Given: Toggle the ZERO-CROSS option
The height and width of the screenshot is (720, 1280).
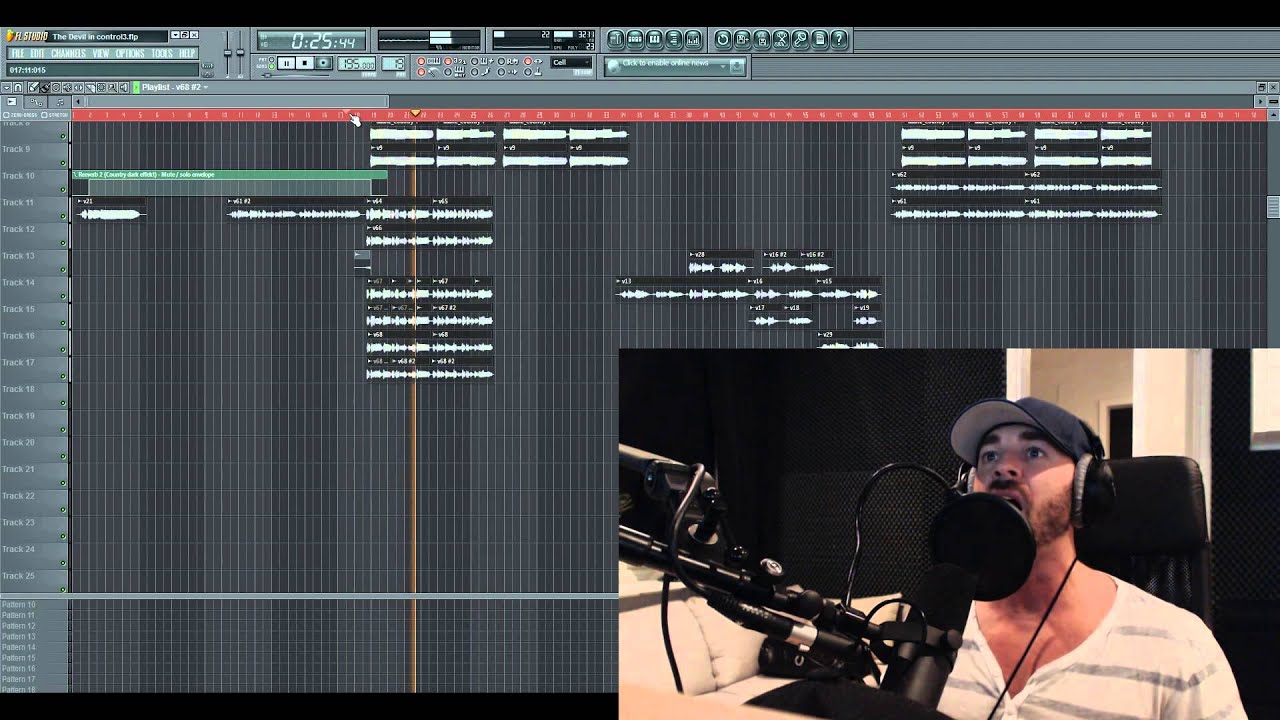Looking at the screenshot, I should point(22,115).
